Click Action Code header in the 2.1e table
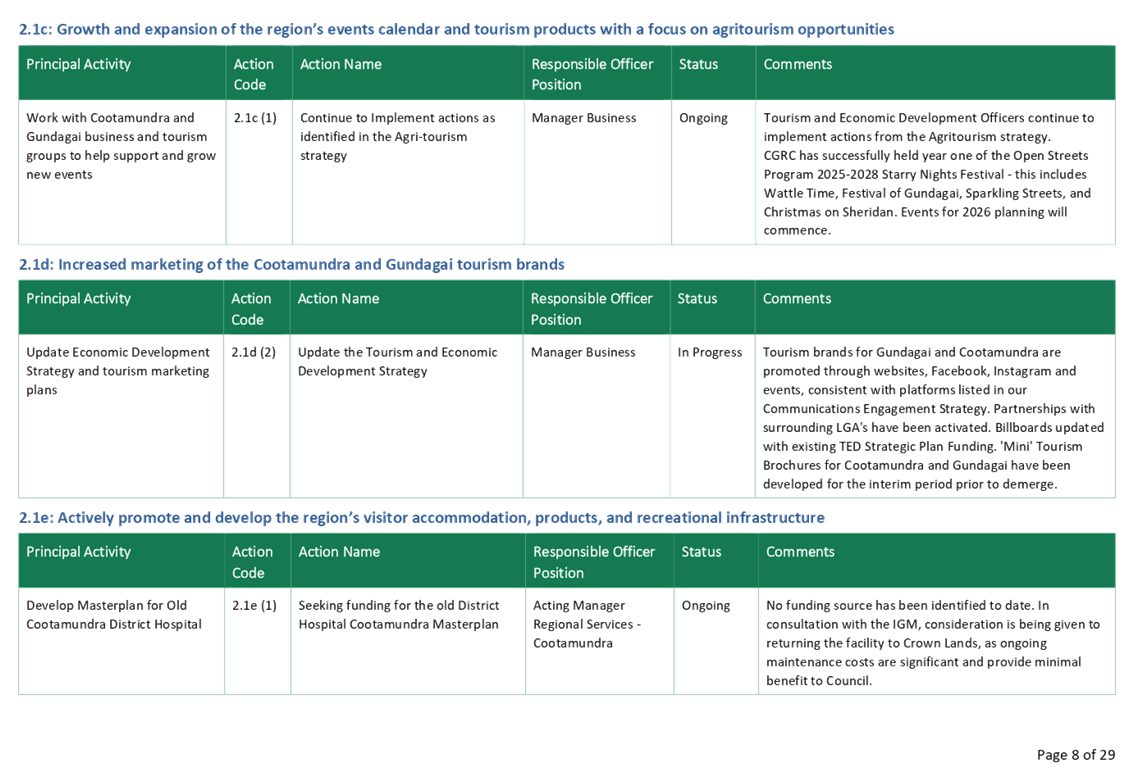Image resolution: width=1134 pixels, height=782 pixels. (252, 562)
